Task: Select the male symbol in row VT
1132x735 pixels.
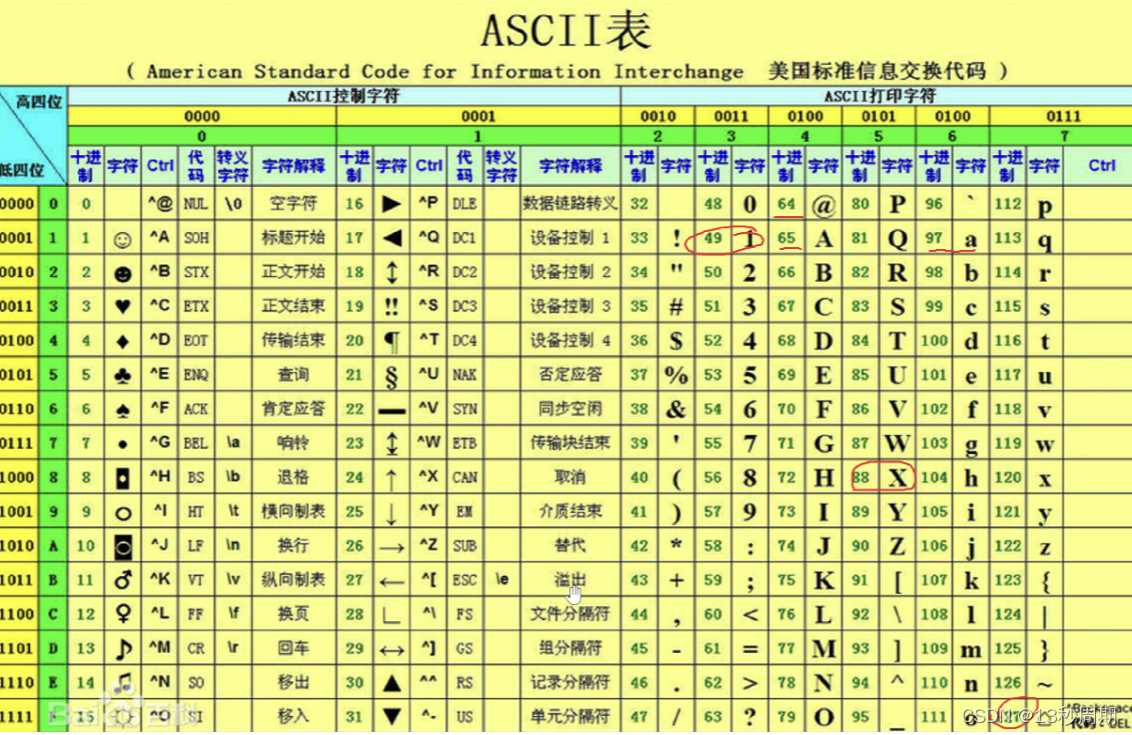Action: click(123, 580)
